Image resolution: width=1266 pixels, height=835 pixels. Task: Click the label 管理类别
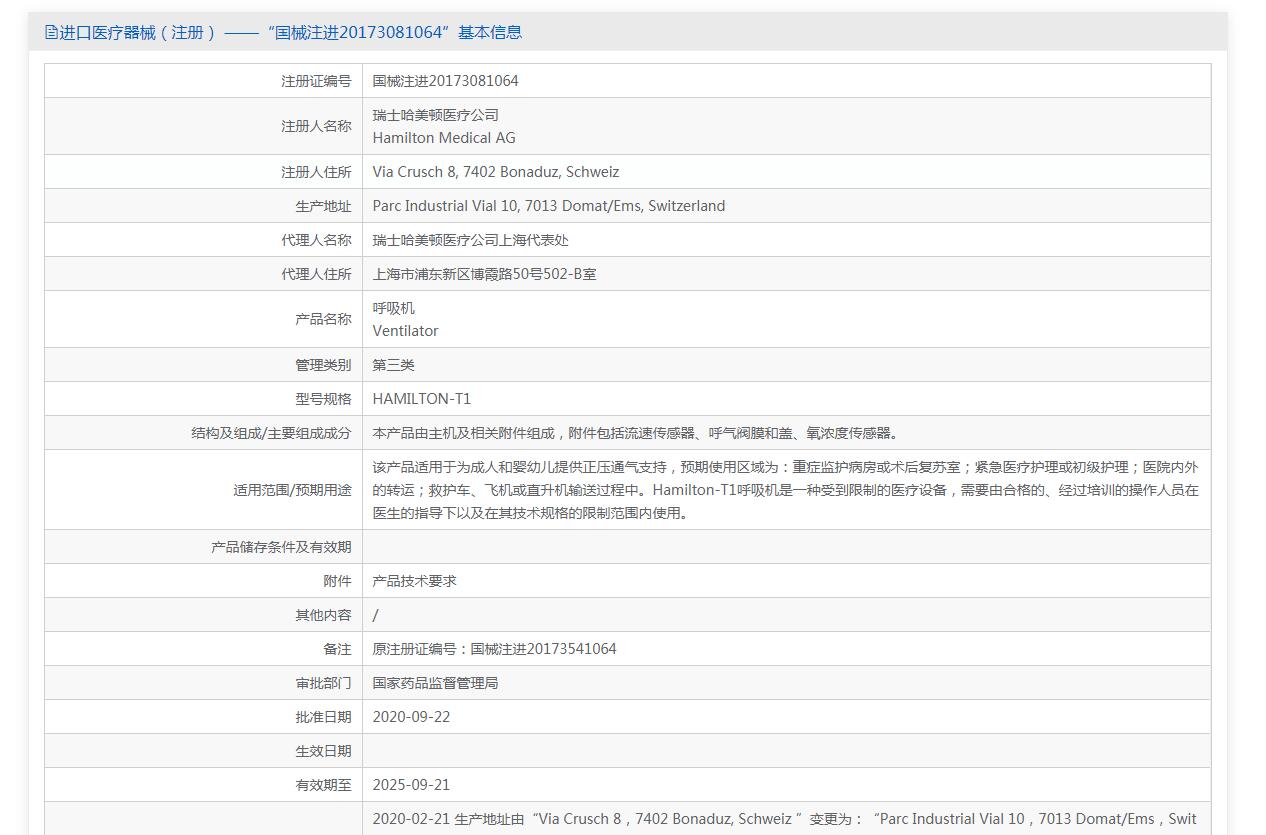(x=323, y=365)
